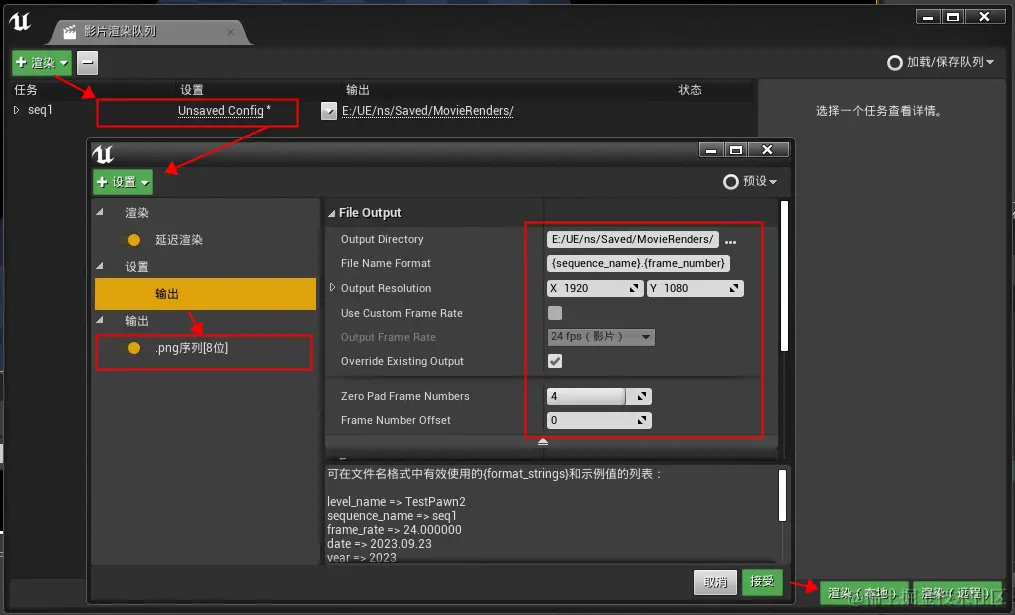Collapse the File Output section
The image size is (1015, 615).
(x=331, y=213)
